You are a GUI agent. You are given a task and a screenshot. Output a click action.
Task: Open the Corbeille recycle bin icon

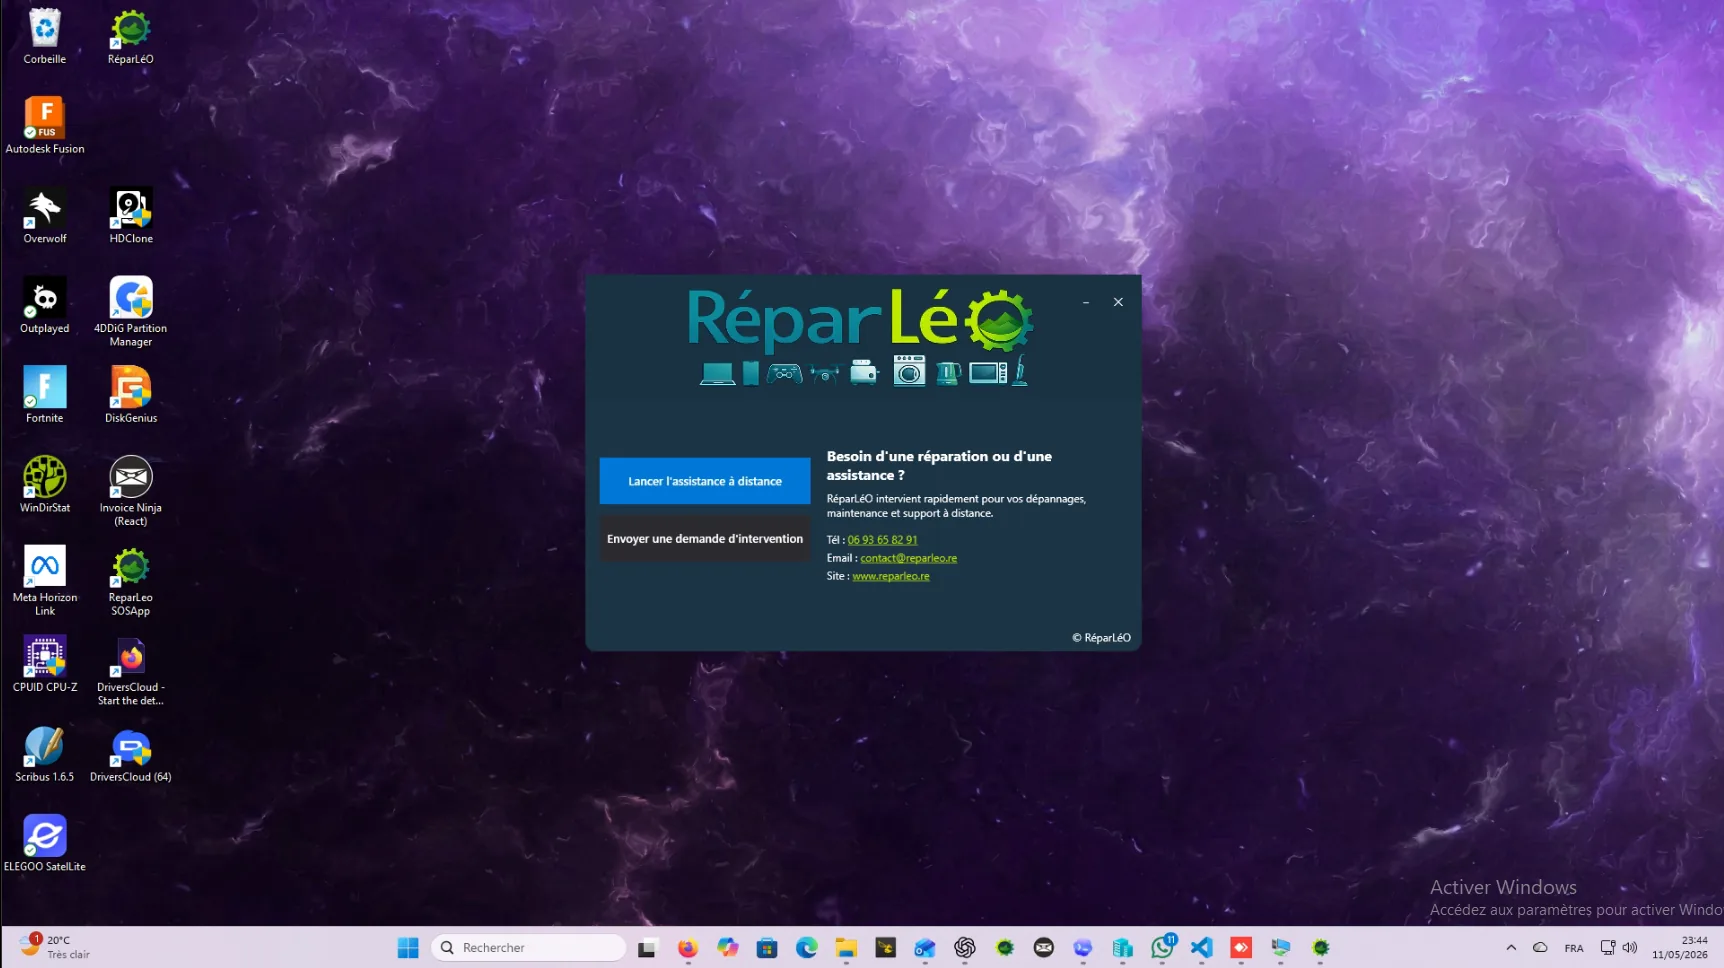(45, 37)
